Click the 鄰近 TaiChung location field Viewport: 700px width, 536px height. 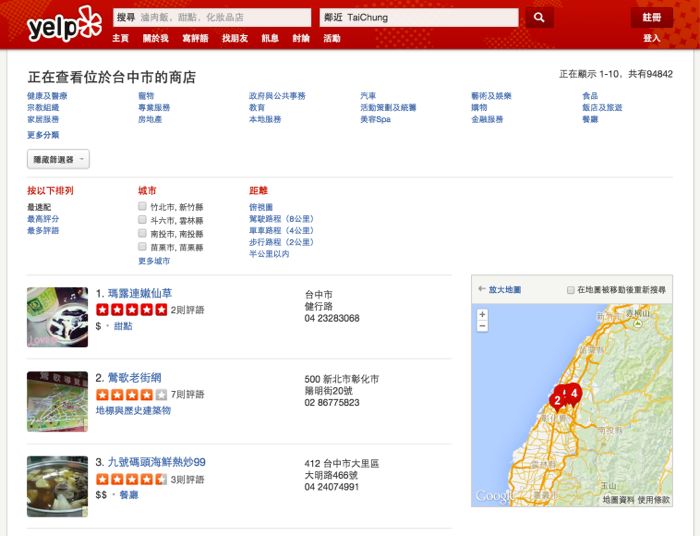tap(419, 17)
